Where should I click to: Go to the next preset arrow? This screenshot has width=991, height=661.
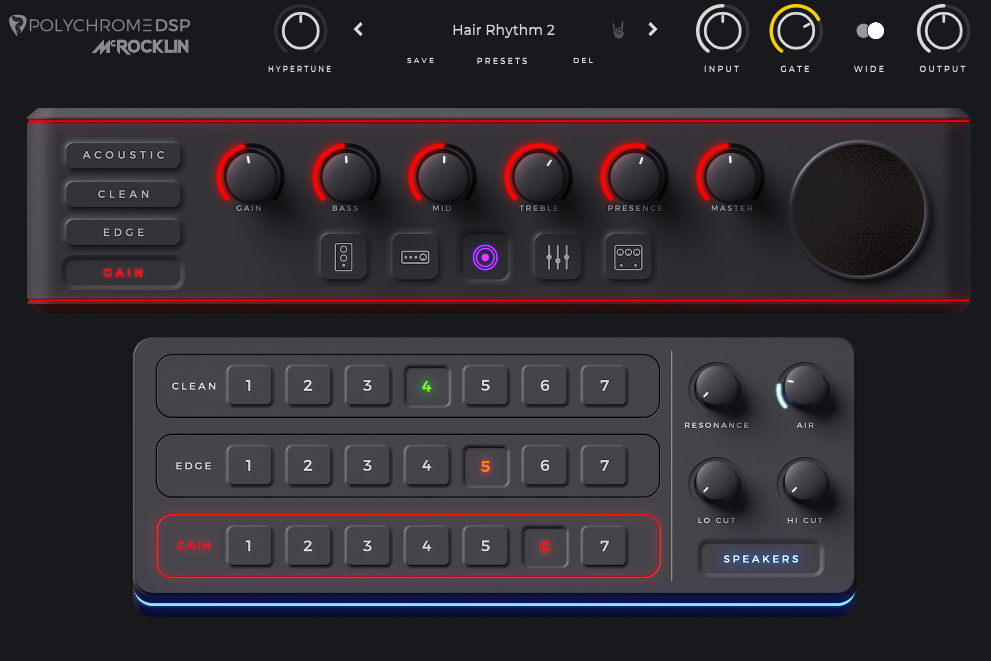653,30
